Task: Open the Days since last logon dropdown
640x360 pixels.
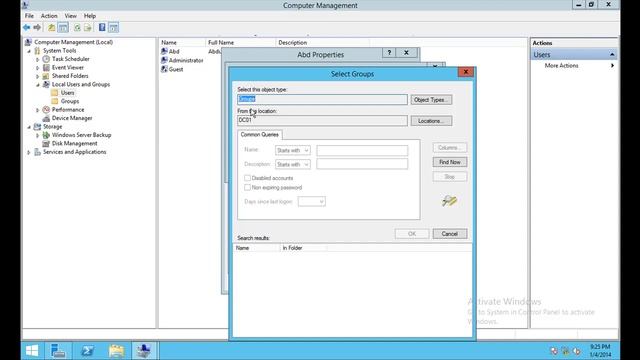Action: (311, 202)
